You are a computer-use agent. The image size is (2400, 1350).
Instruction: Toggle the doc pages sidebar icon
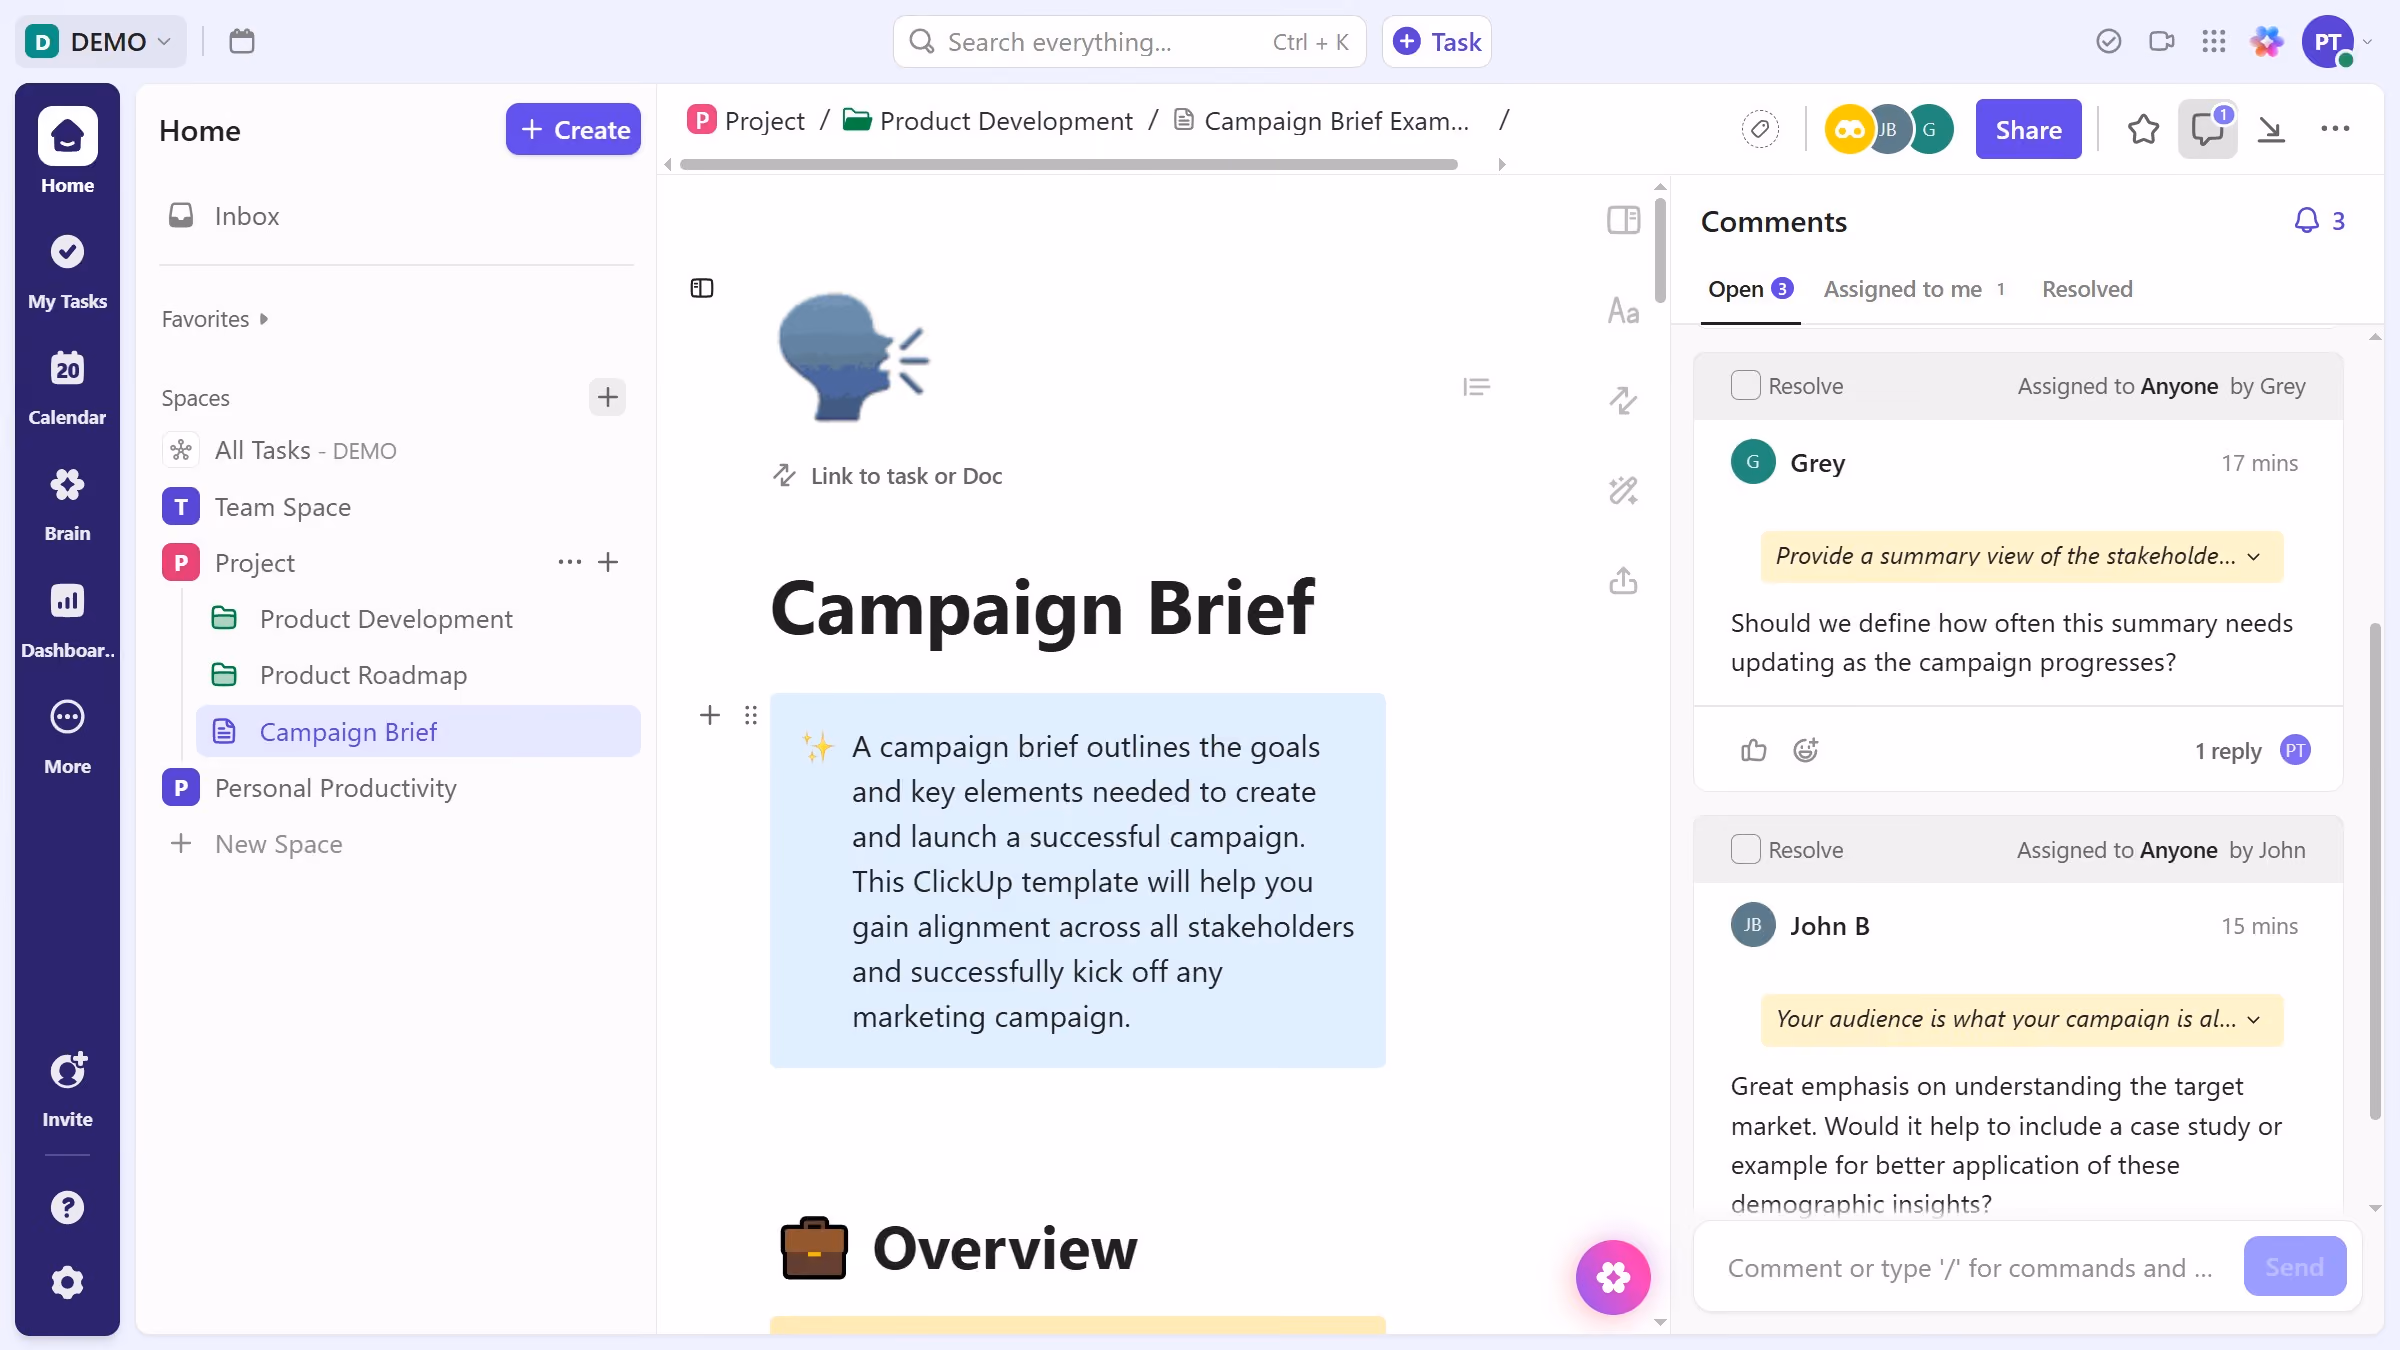click(702, 288)
